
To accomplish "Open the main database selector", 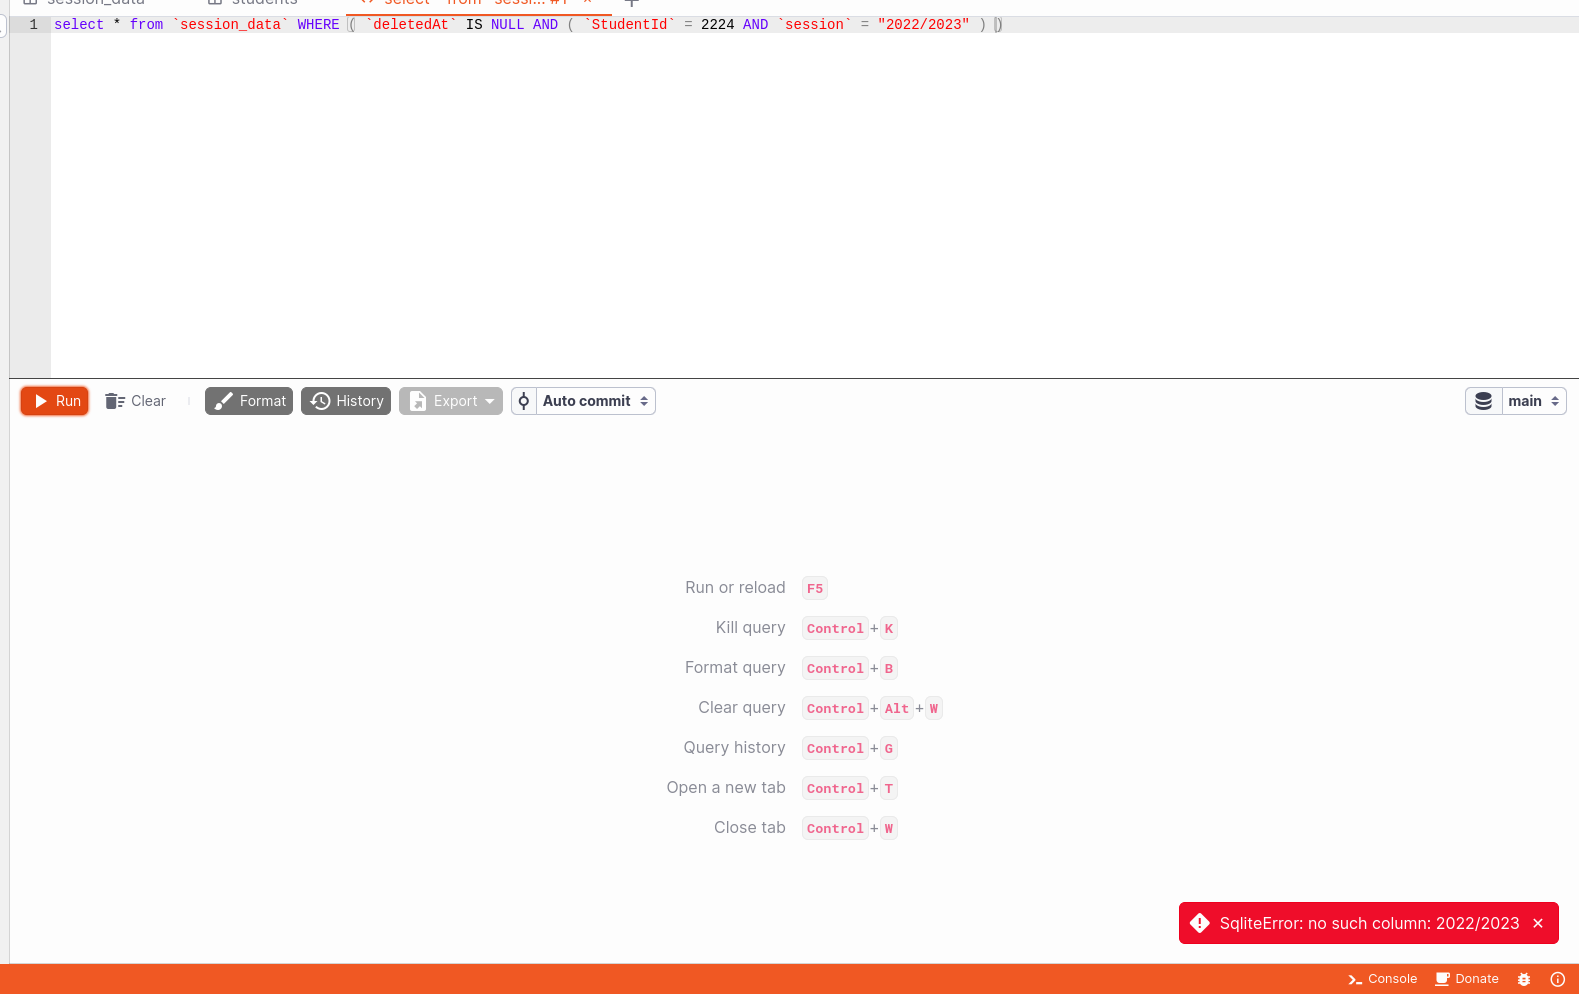I will click(x=1516, y=401).
